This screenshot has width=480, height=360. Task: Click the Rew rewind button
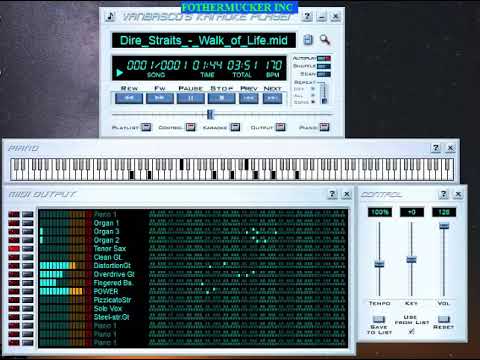pyautogui.click(x=129, y=98)
